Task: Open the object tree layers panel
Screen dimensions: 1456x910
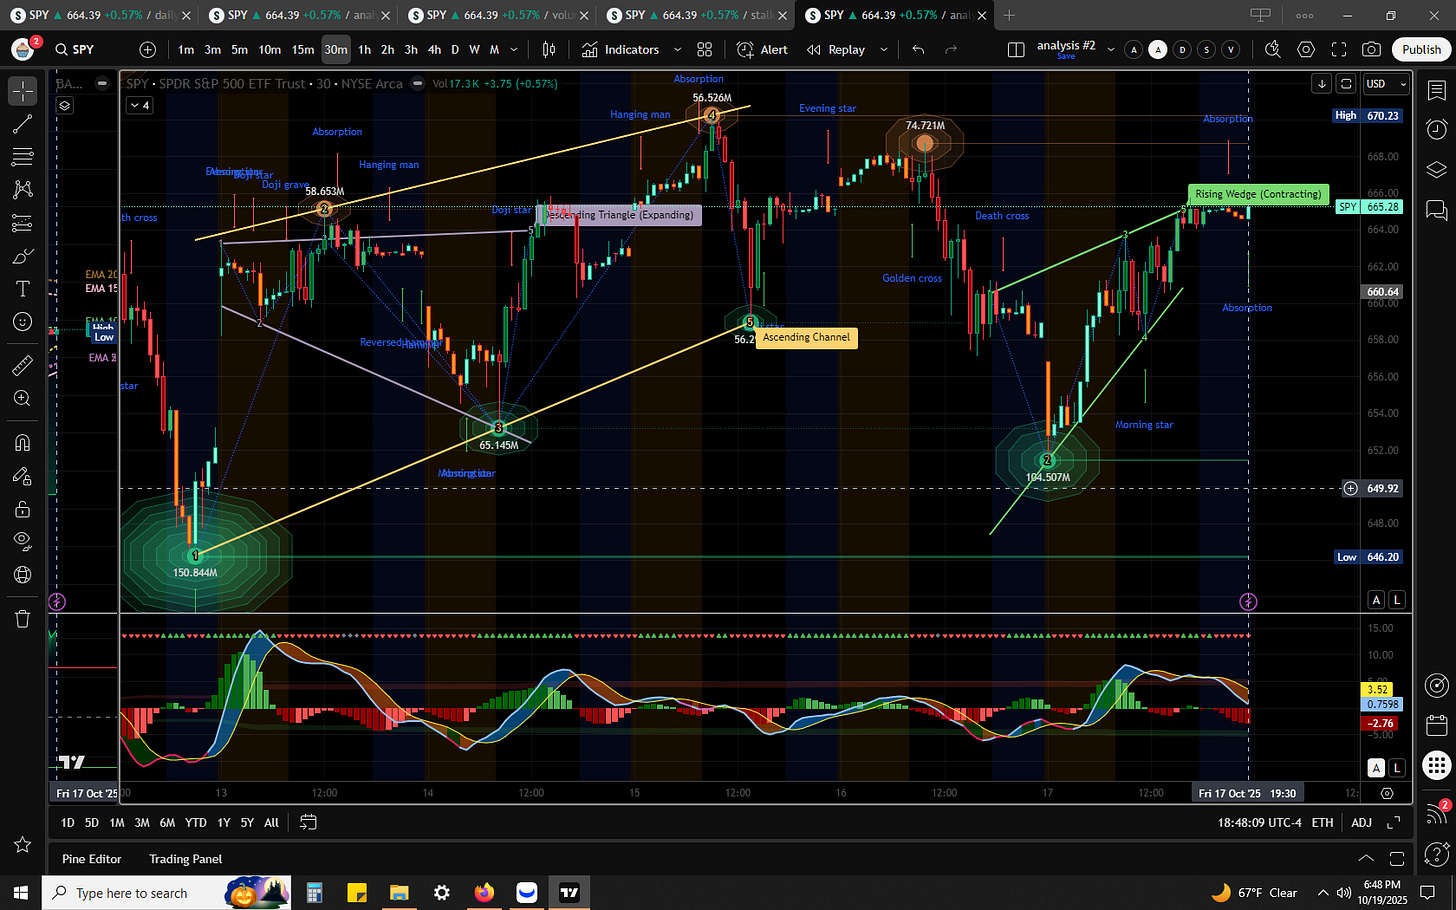Action: coord(1436,169)
